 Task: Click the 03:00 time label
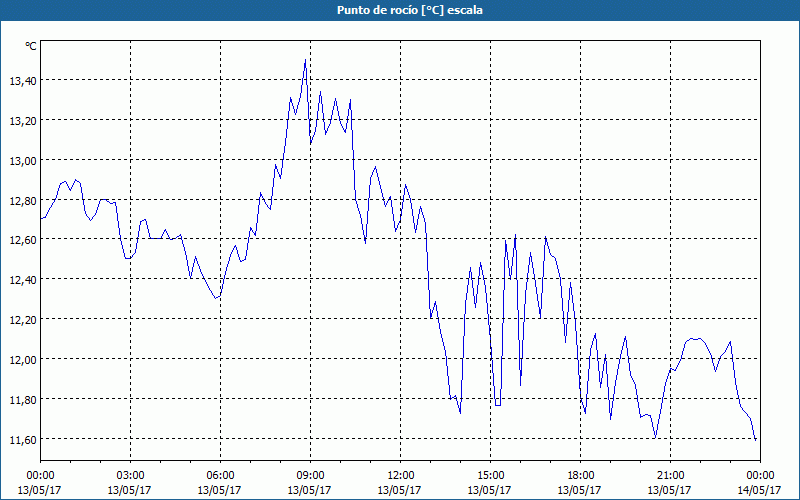pyautogui.click(x=130, y=476)
